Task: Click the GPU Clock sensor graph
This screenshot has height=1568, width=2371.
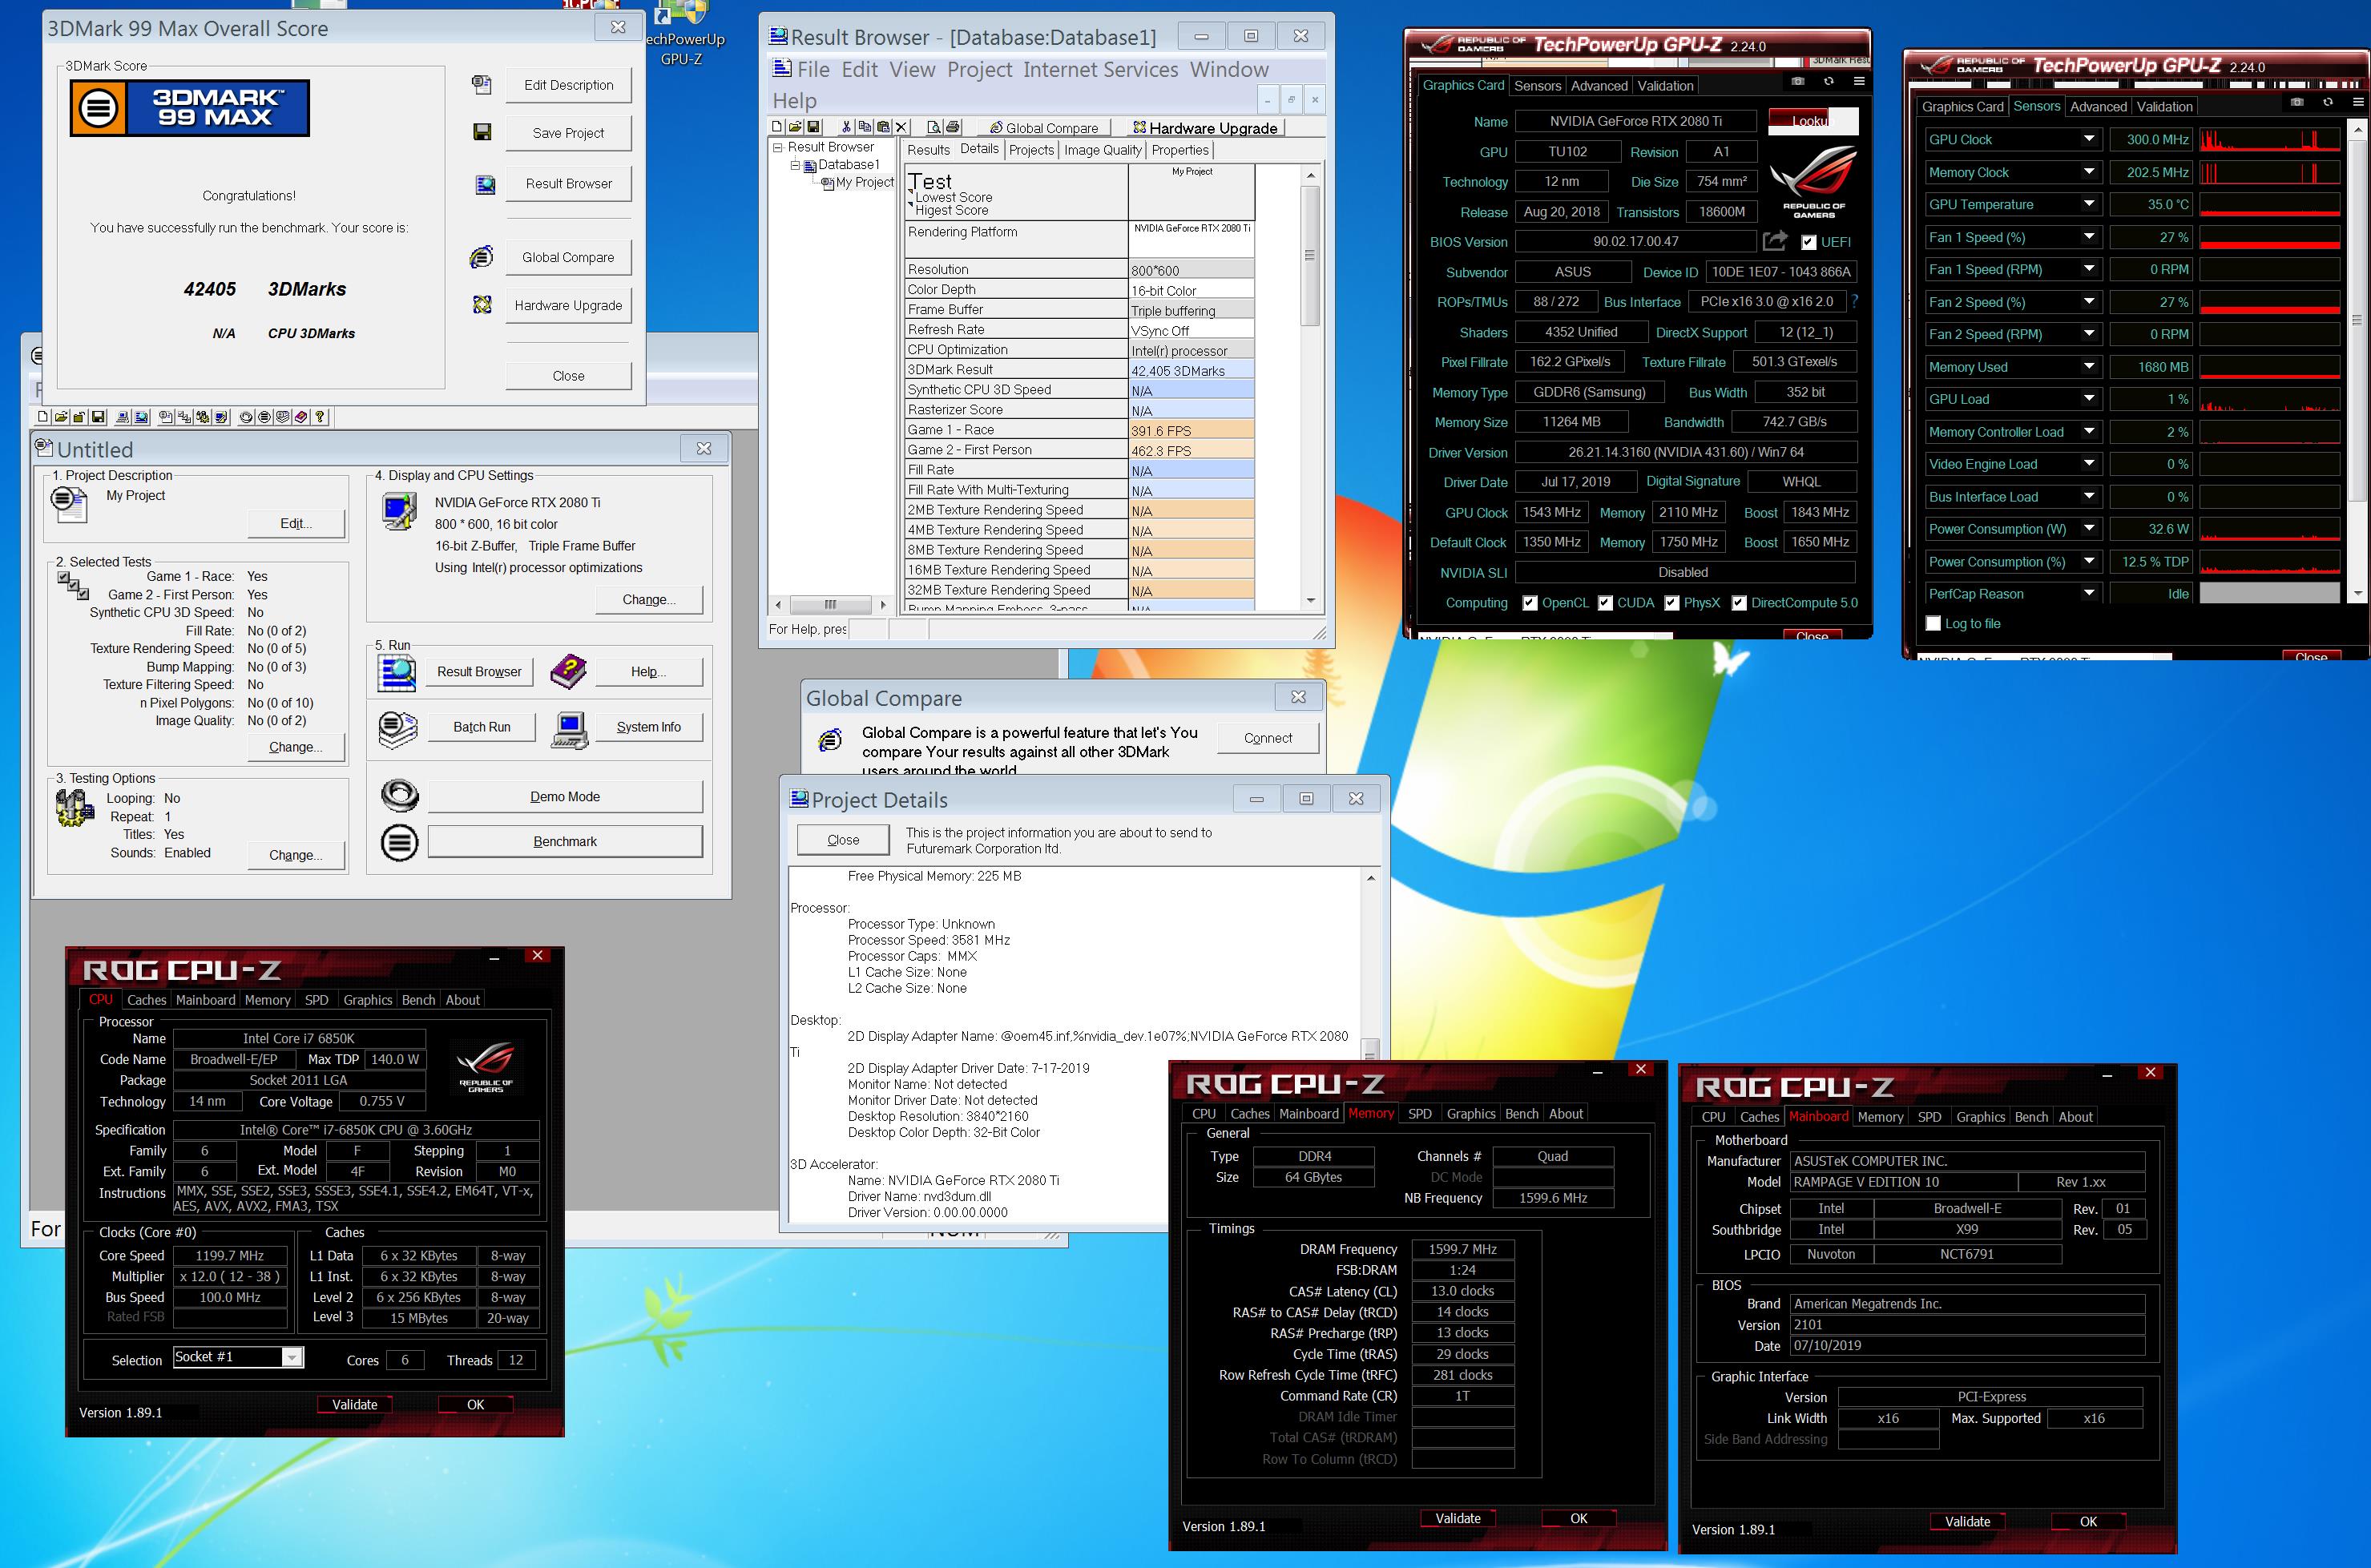Action: (x=2270, y=139)
